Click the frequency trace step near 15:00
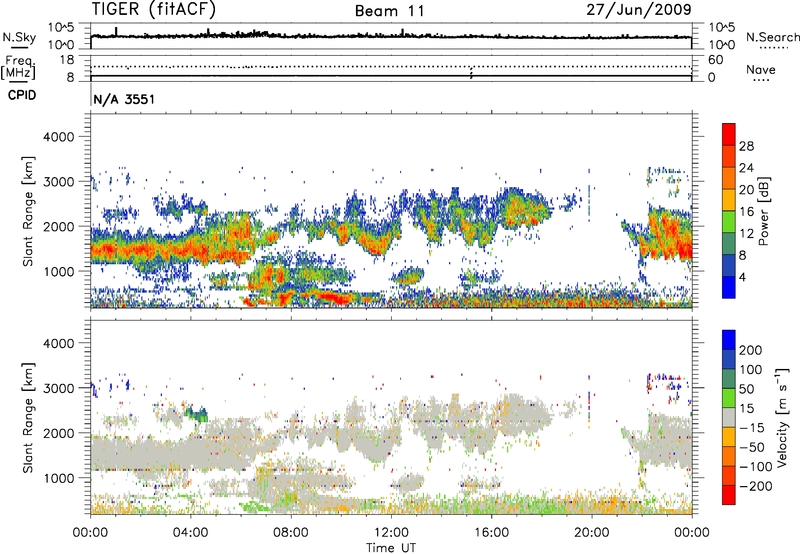 pyautogui.click(x=471, y=72)
